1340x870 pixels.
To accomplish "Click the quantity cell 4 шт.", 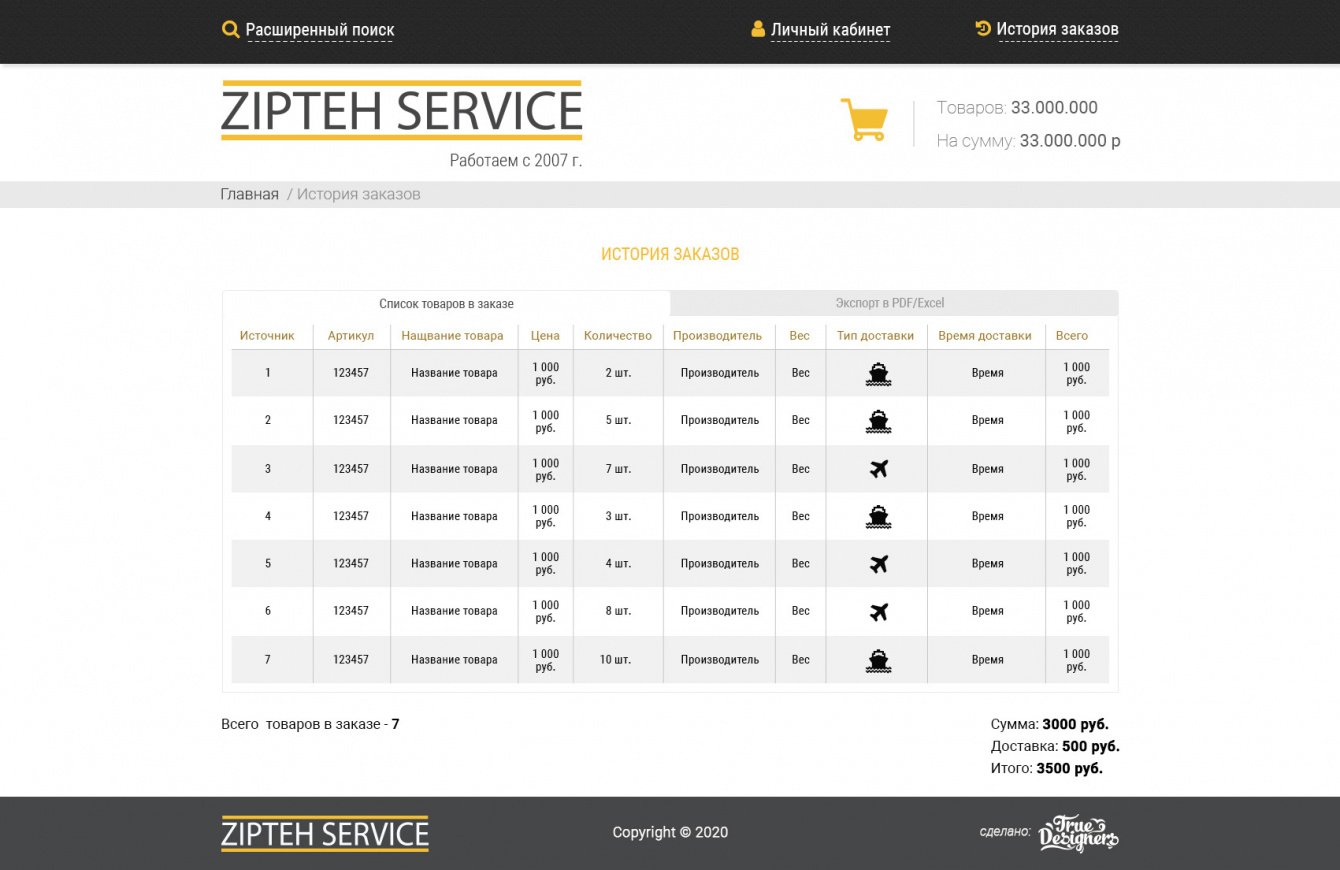I will click(x=618, y=563).
